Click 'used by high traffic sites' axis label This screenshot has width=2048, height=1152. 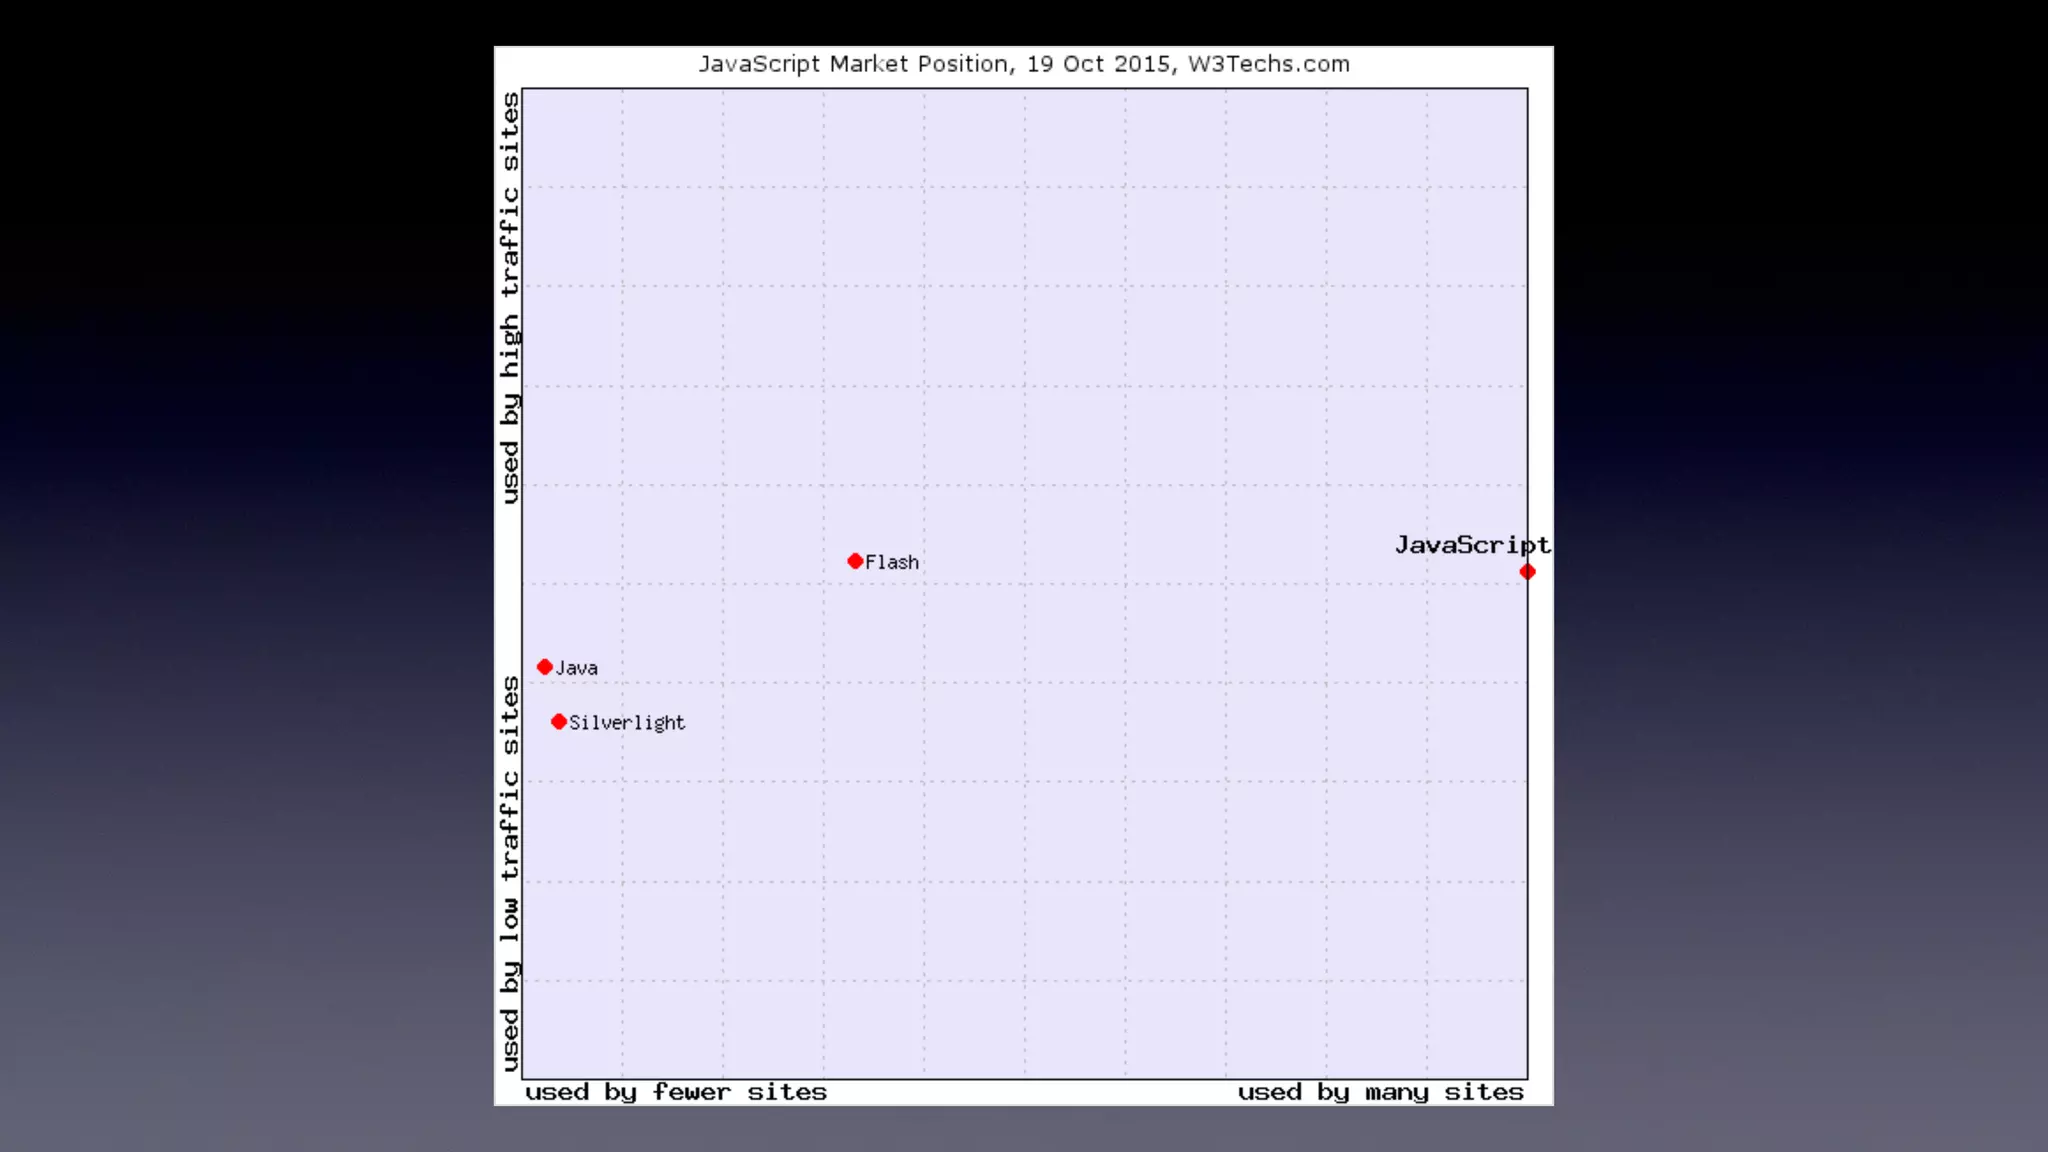[x=510, y=298]
